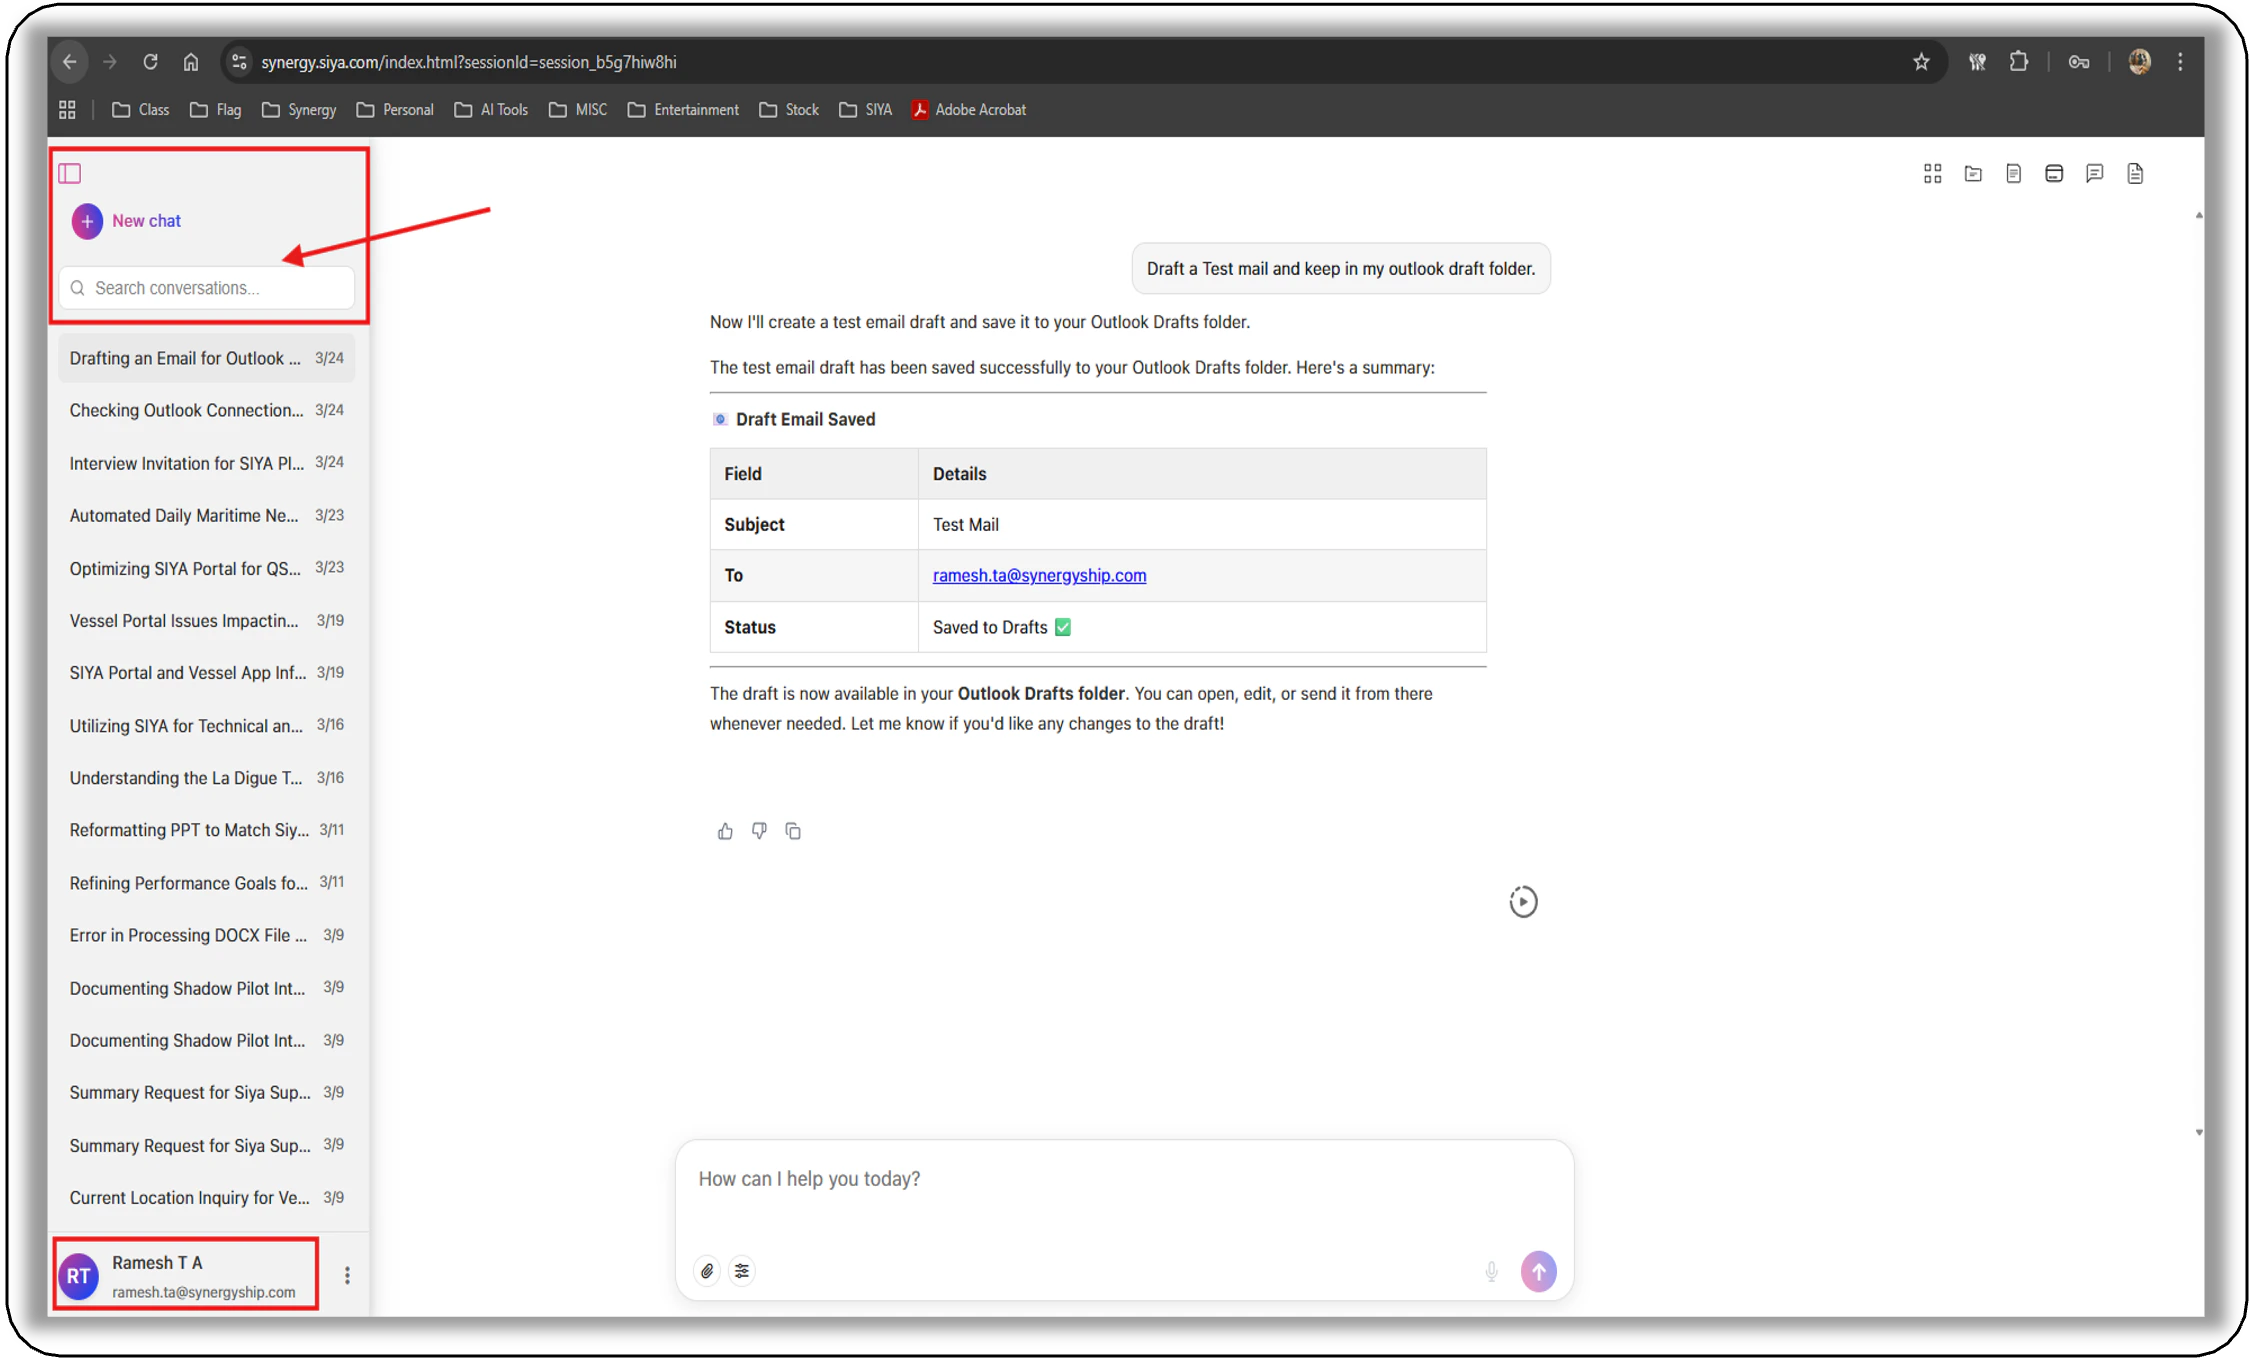This screenshot has width=2255, height=1365.
Task: View site information icon in address bar
Action: (x=238, y=62)
